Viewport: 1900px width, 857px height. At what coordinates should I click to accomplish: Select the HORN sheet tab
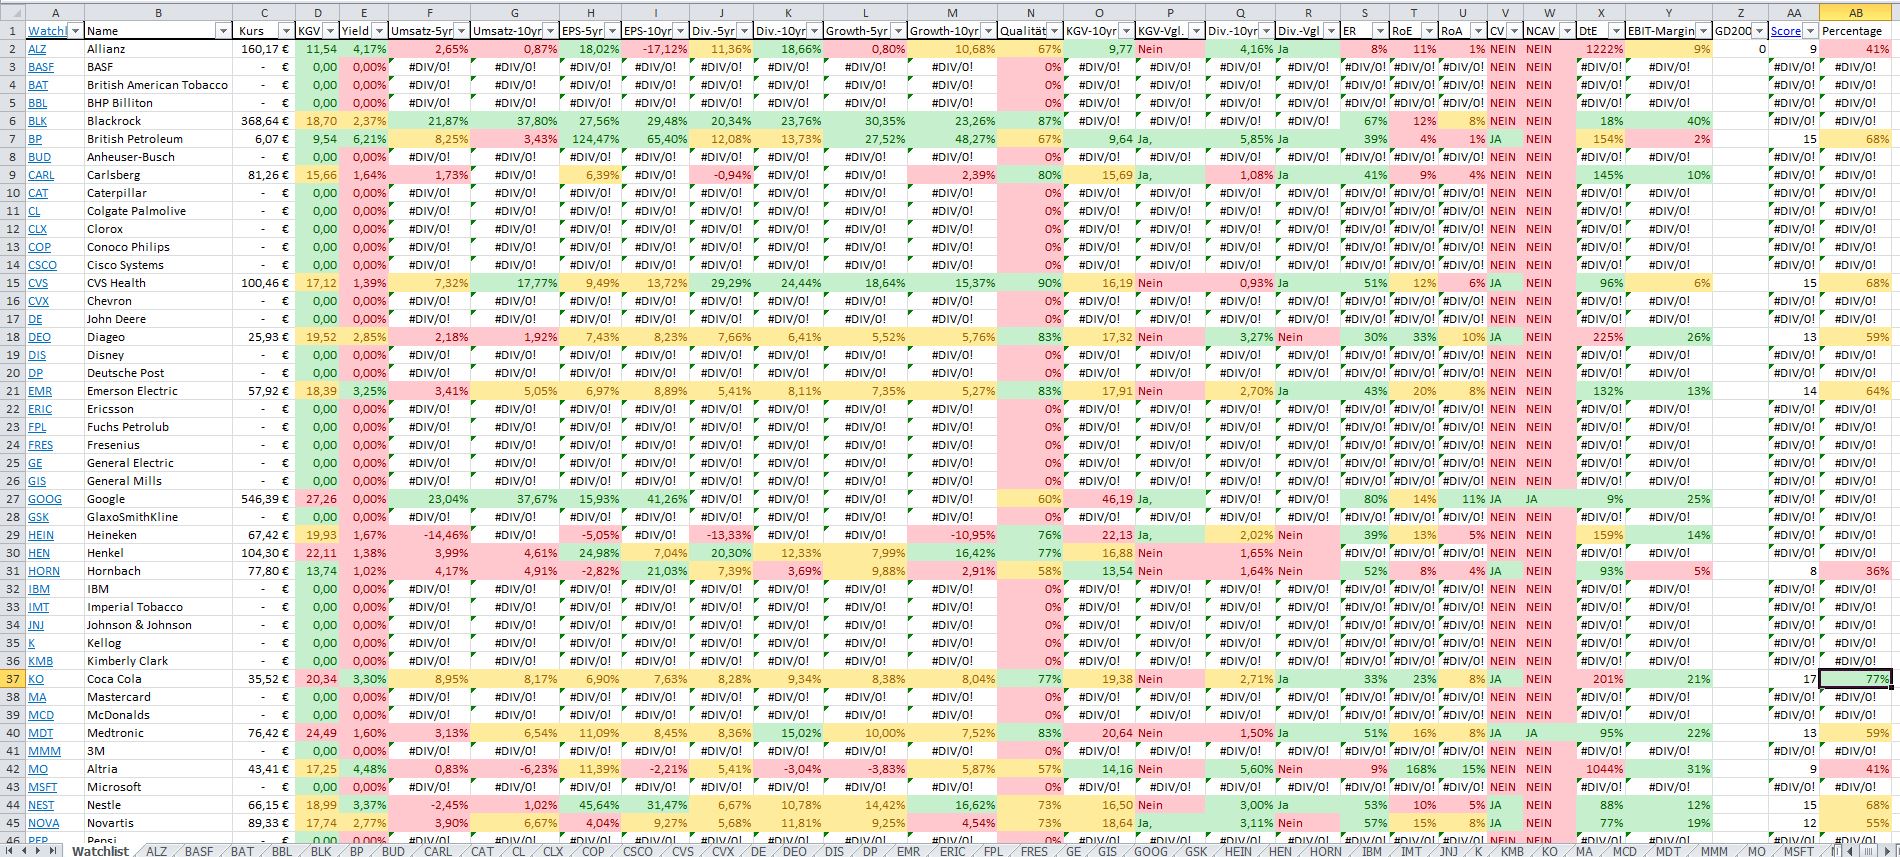point(1326,851)
